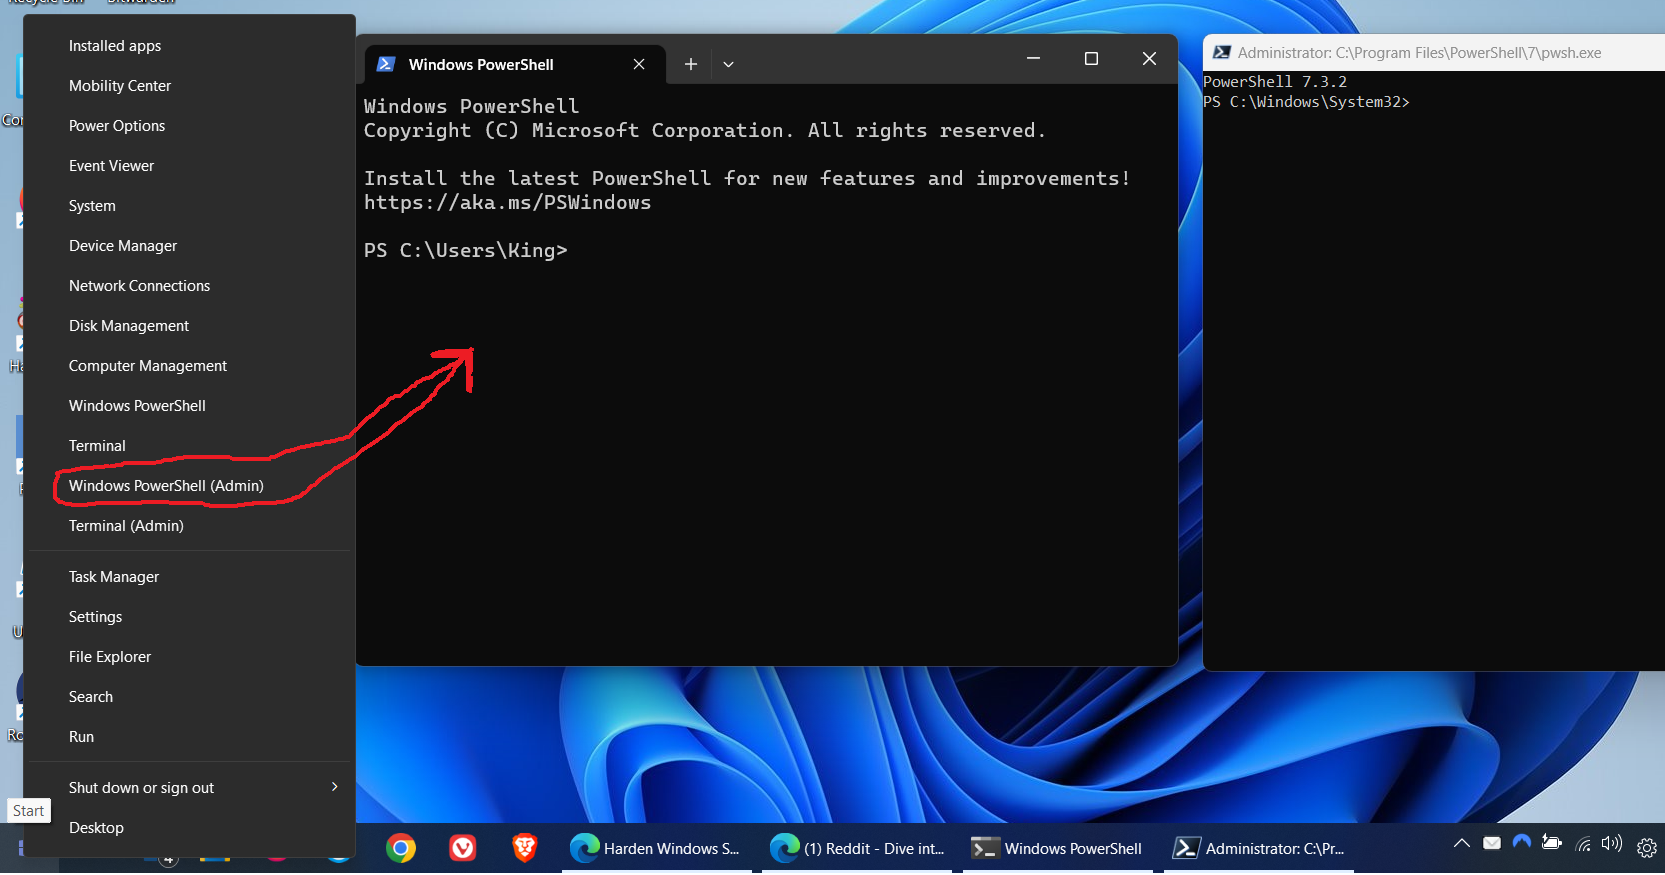Viewport: 1665px width, 875px height.
Task: Choose Device Manager in the context menu
Action: click(x=123, y=246)
